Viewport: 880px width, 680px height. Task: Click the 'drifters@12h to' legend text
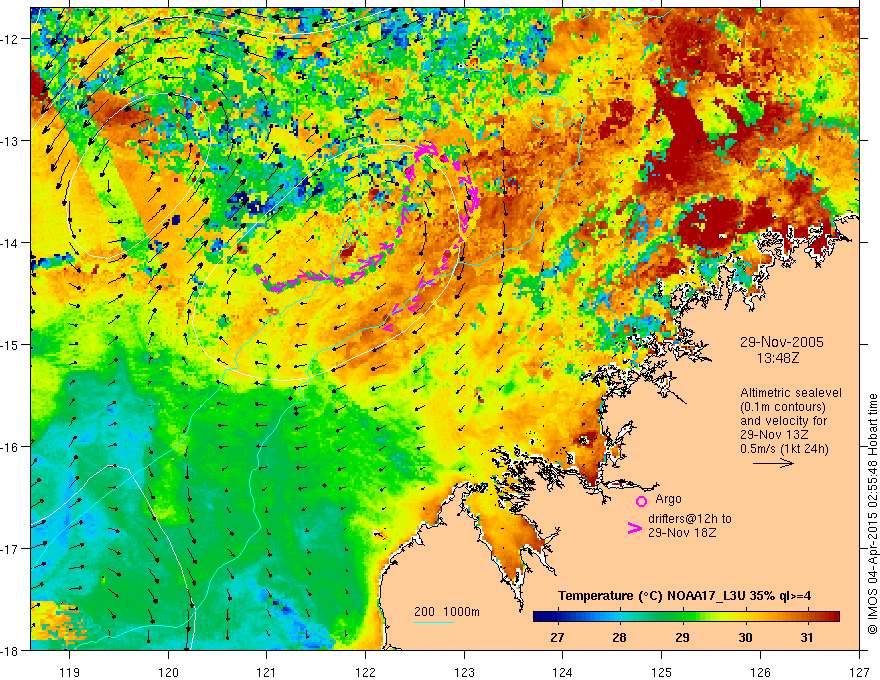point(690,519)
